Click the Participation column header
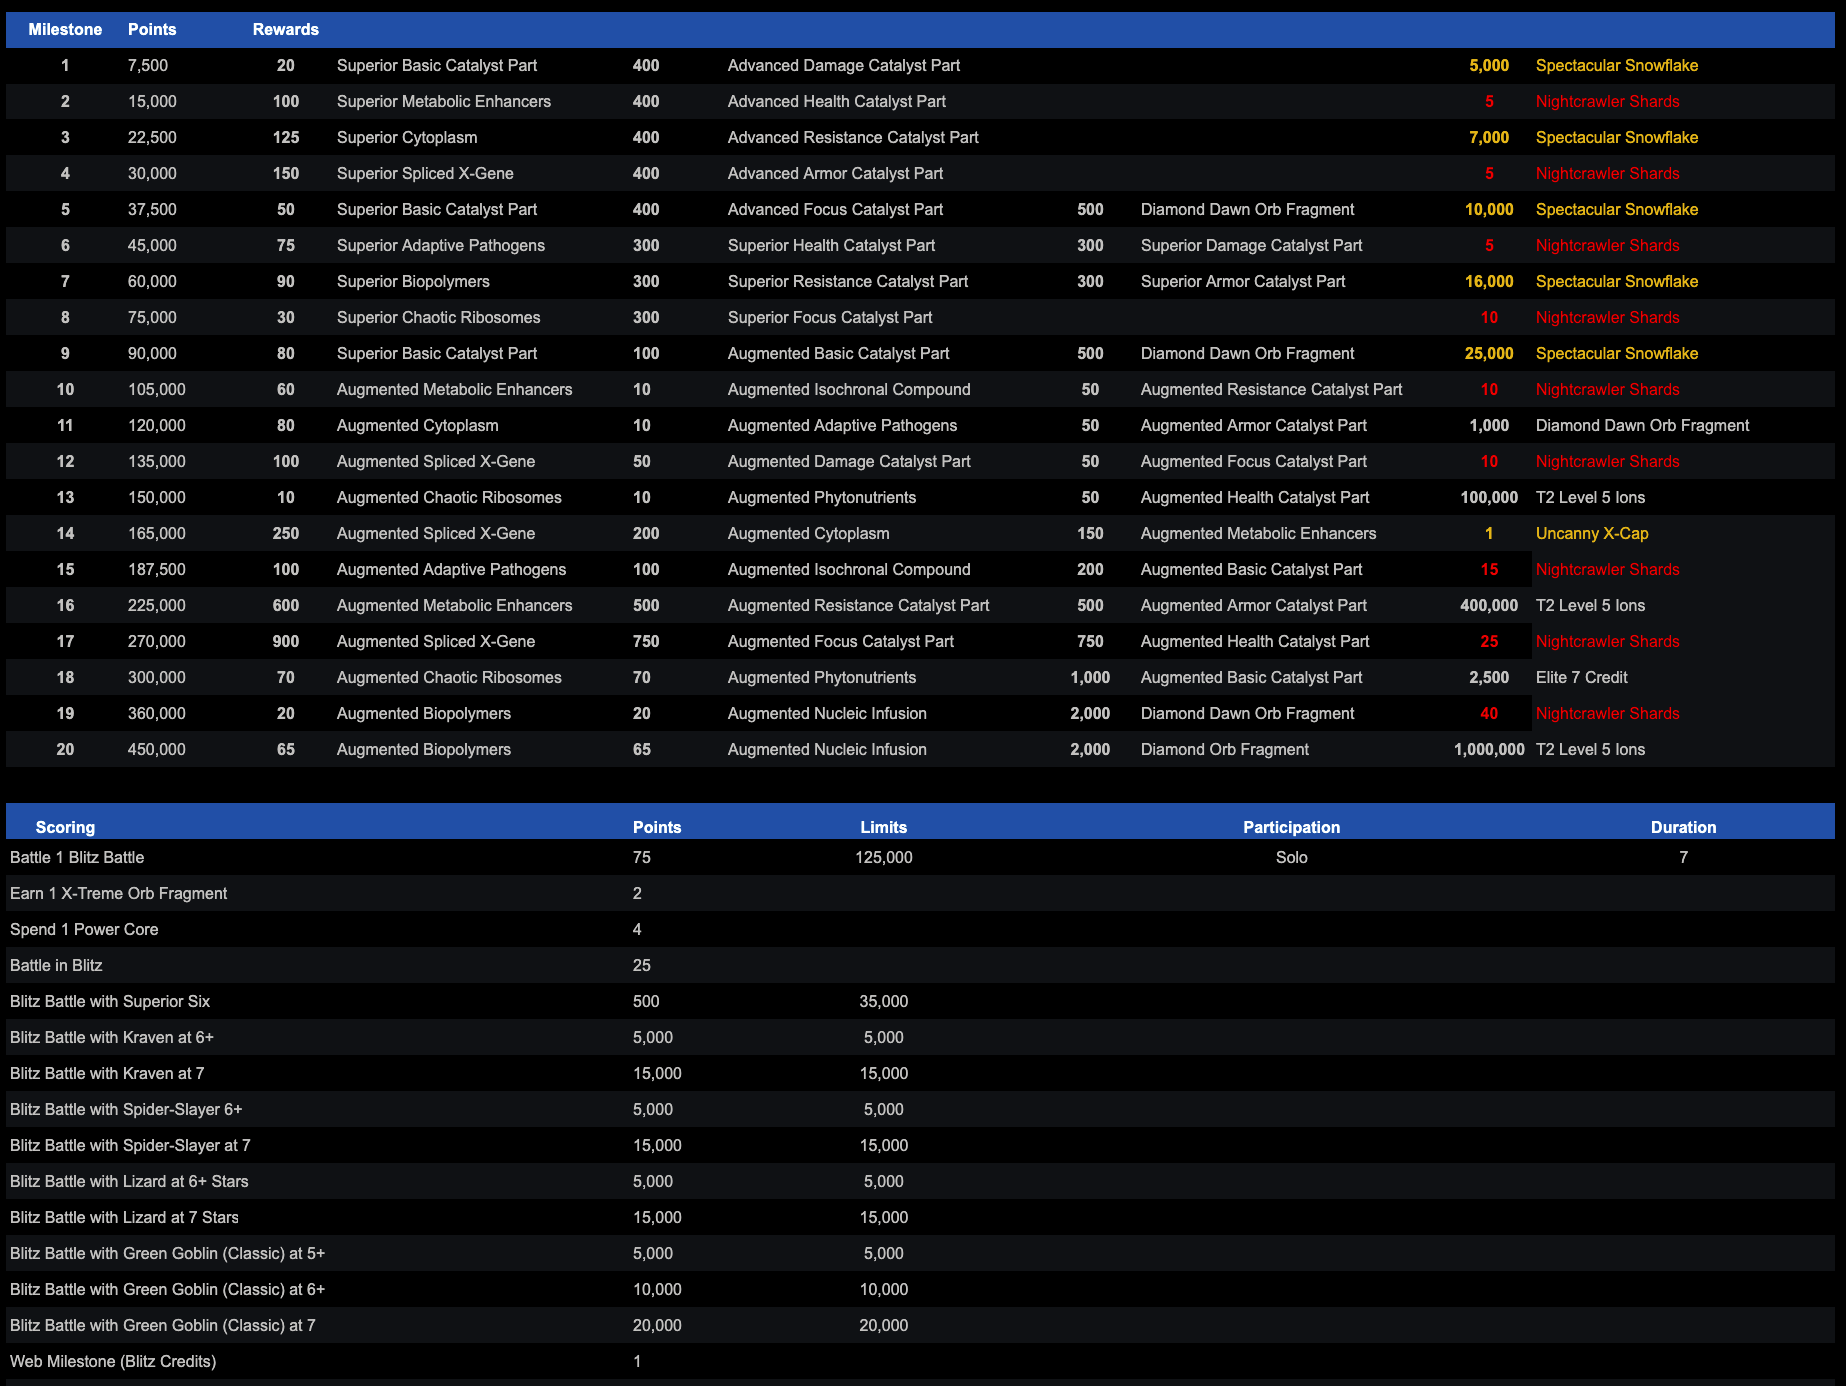Image resolution: width=1846 pixels, height=1386 pixels. (1291, 827)
